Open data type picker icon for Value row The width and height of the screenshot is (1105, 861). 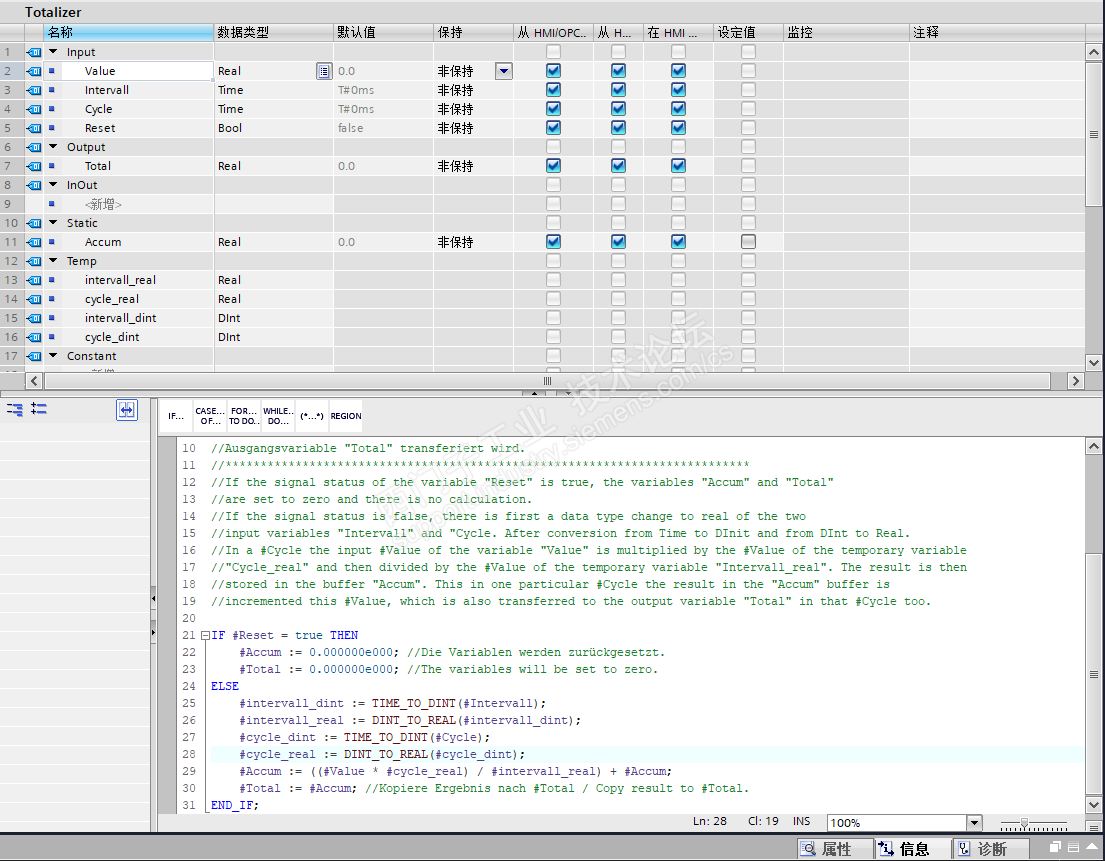pyautogui.click(x=323, y=71)
